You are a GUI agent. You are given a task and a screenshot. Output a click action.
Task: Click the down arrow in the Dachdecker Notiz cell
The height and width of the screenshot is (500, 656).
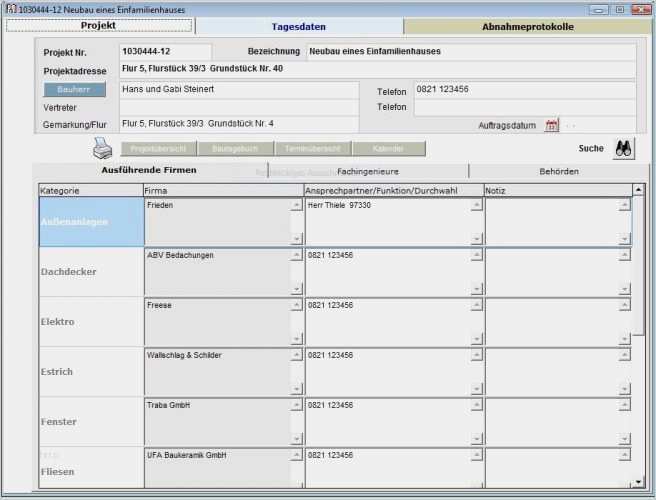pyautogui.click(x=624, y=289)
